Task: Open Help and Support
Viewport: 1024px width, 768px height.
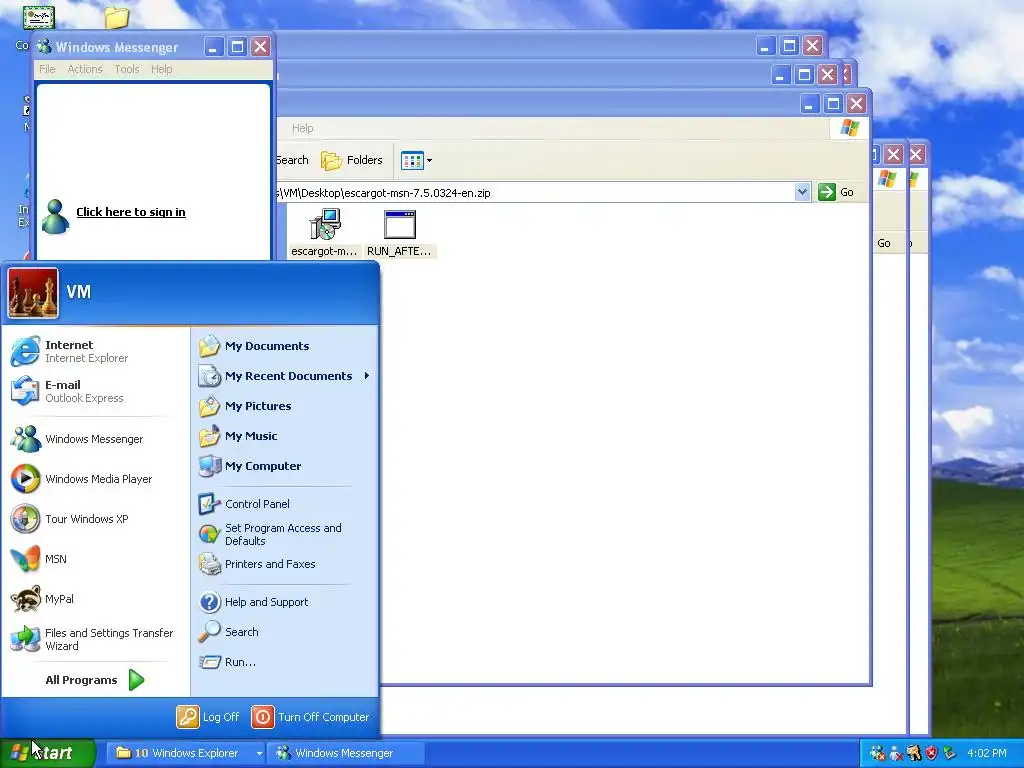Action: click(x=285, y=602)
